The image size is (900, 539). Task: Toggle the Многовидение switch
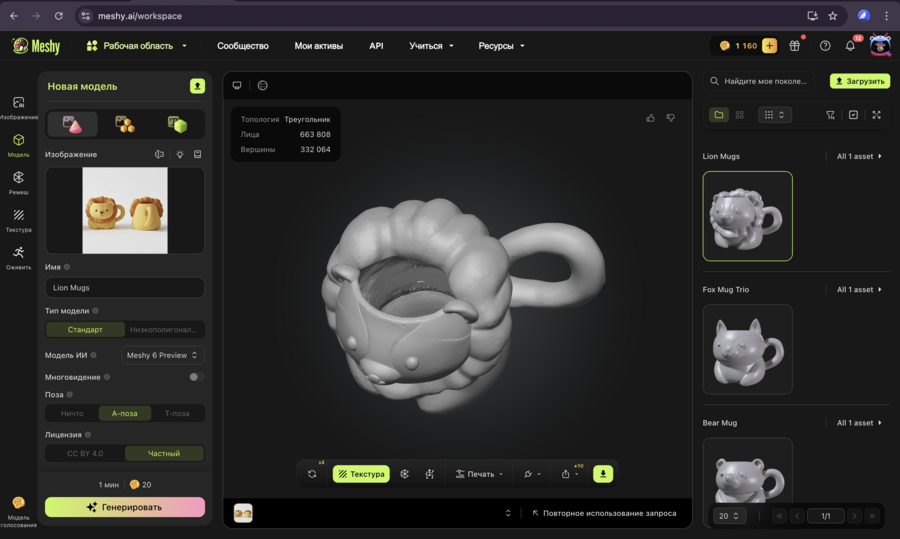tap(197, 377)
